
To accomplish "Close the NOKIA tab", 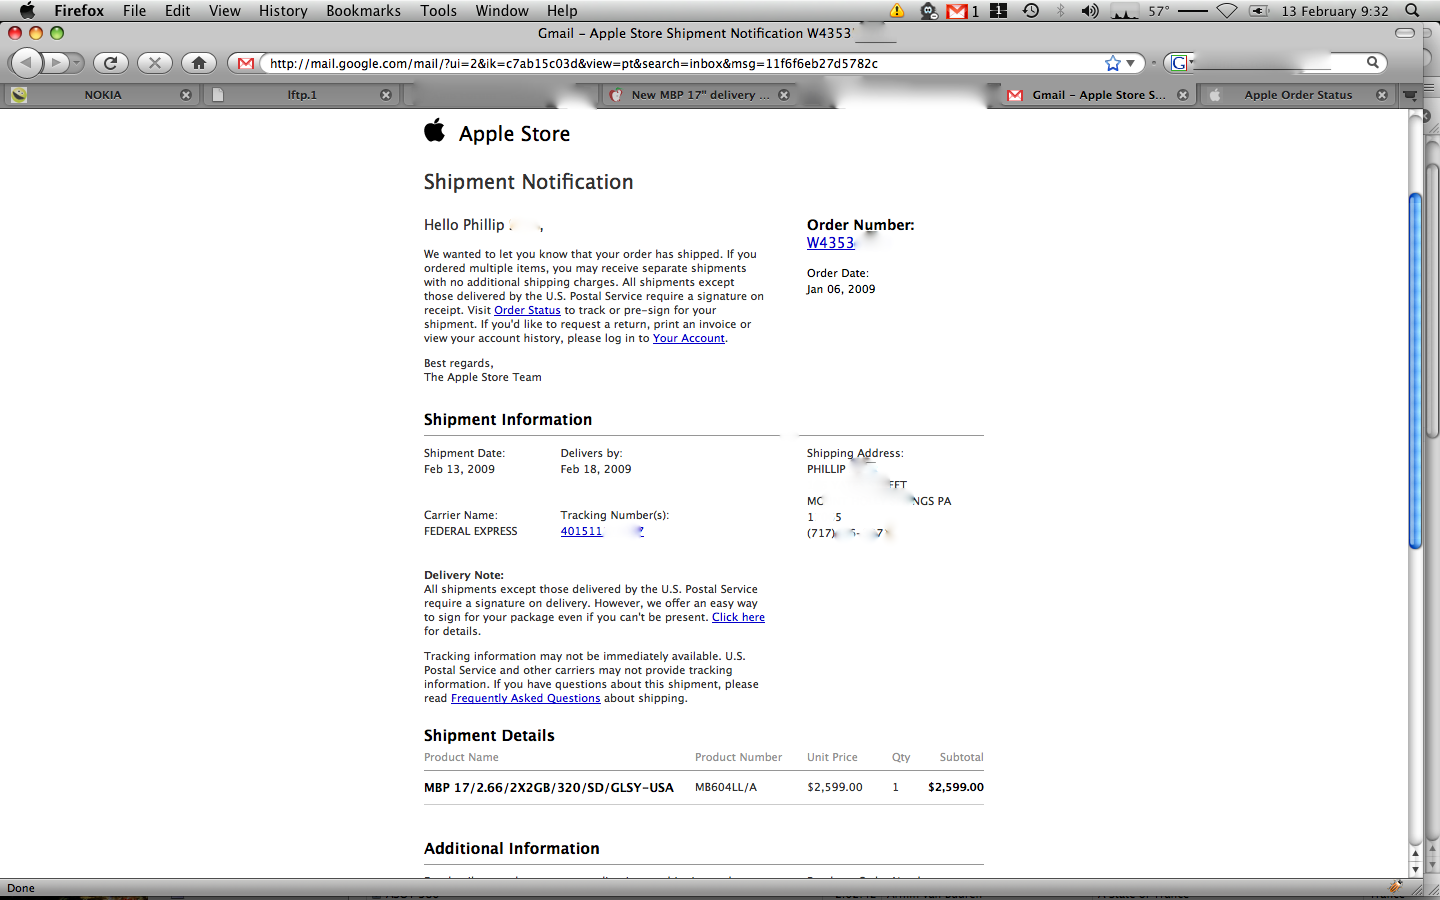I will pyautogui.click(x=186, y=95).
